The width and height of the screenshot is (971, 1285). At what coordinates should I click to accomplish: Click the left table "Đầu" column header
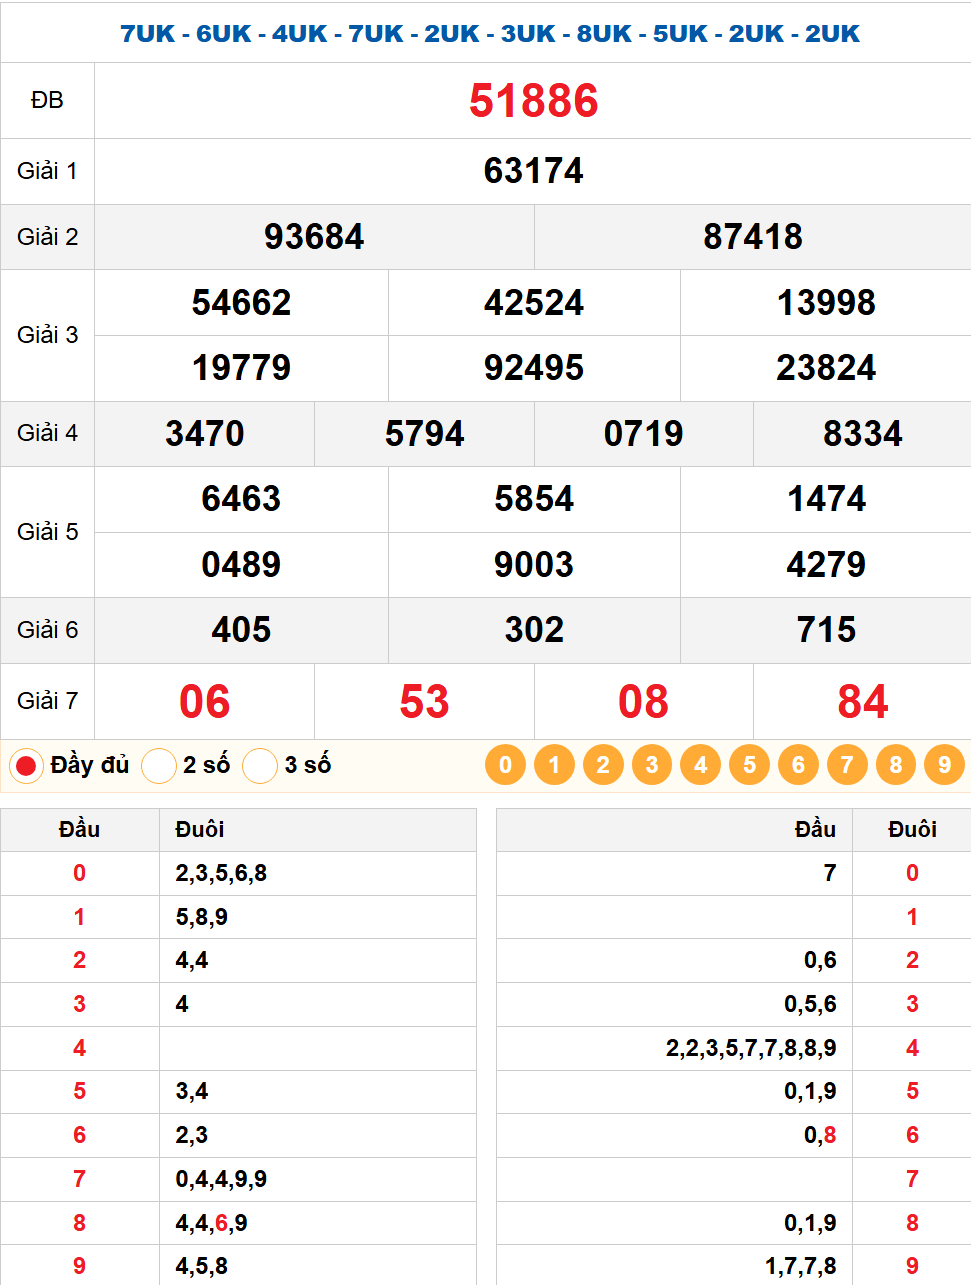(x=79, y=829)
